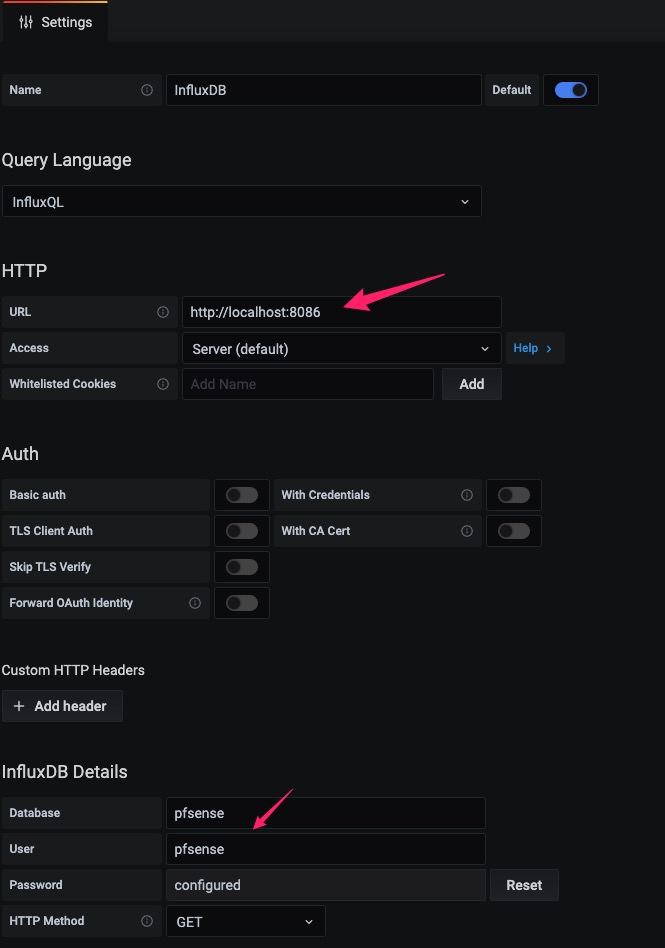
Task: Disable the Default data source toggle
Action: click(570, 90)
